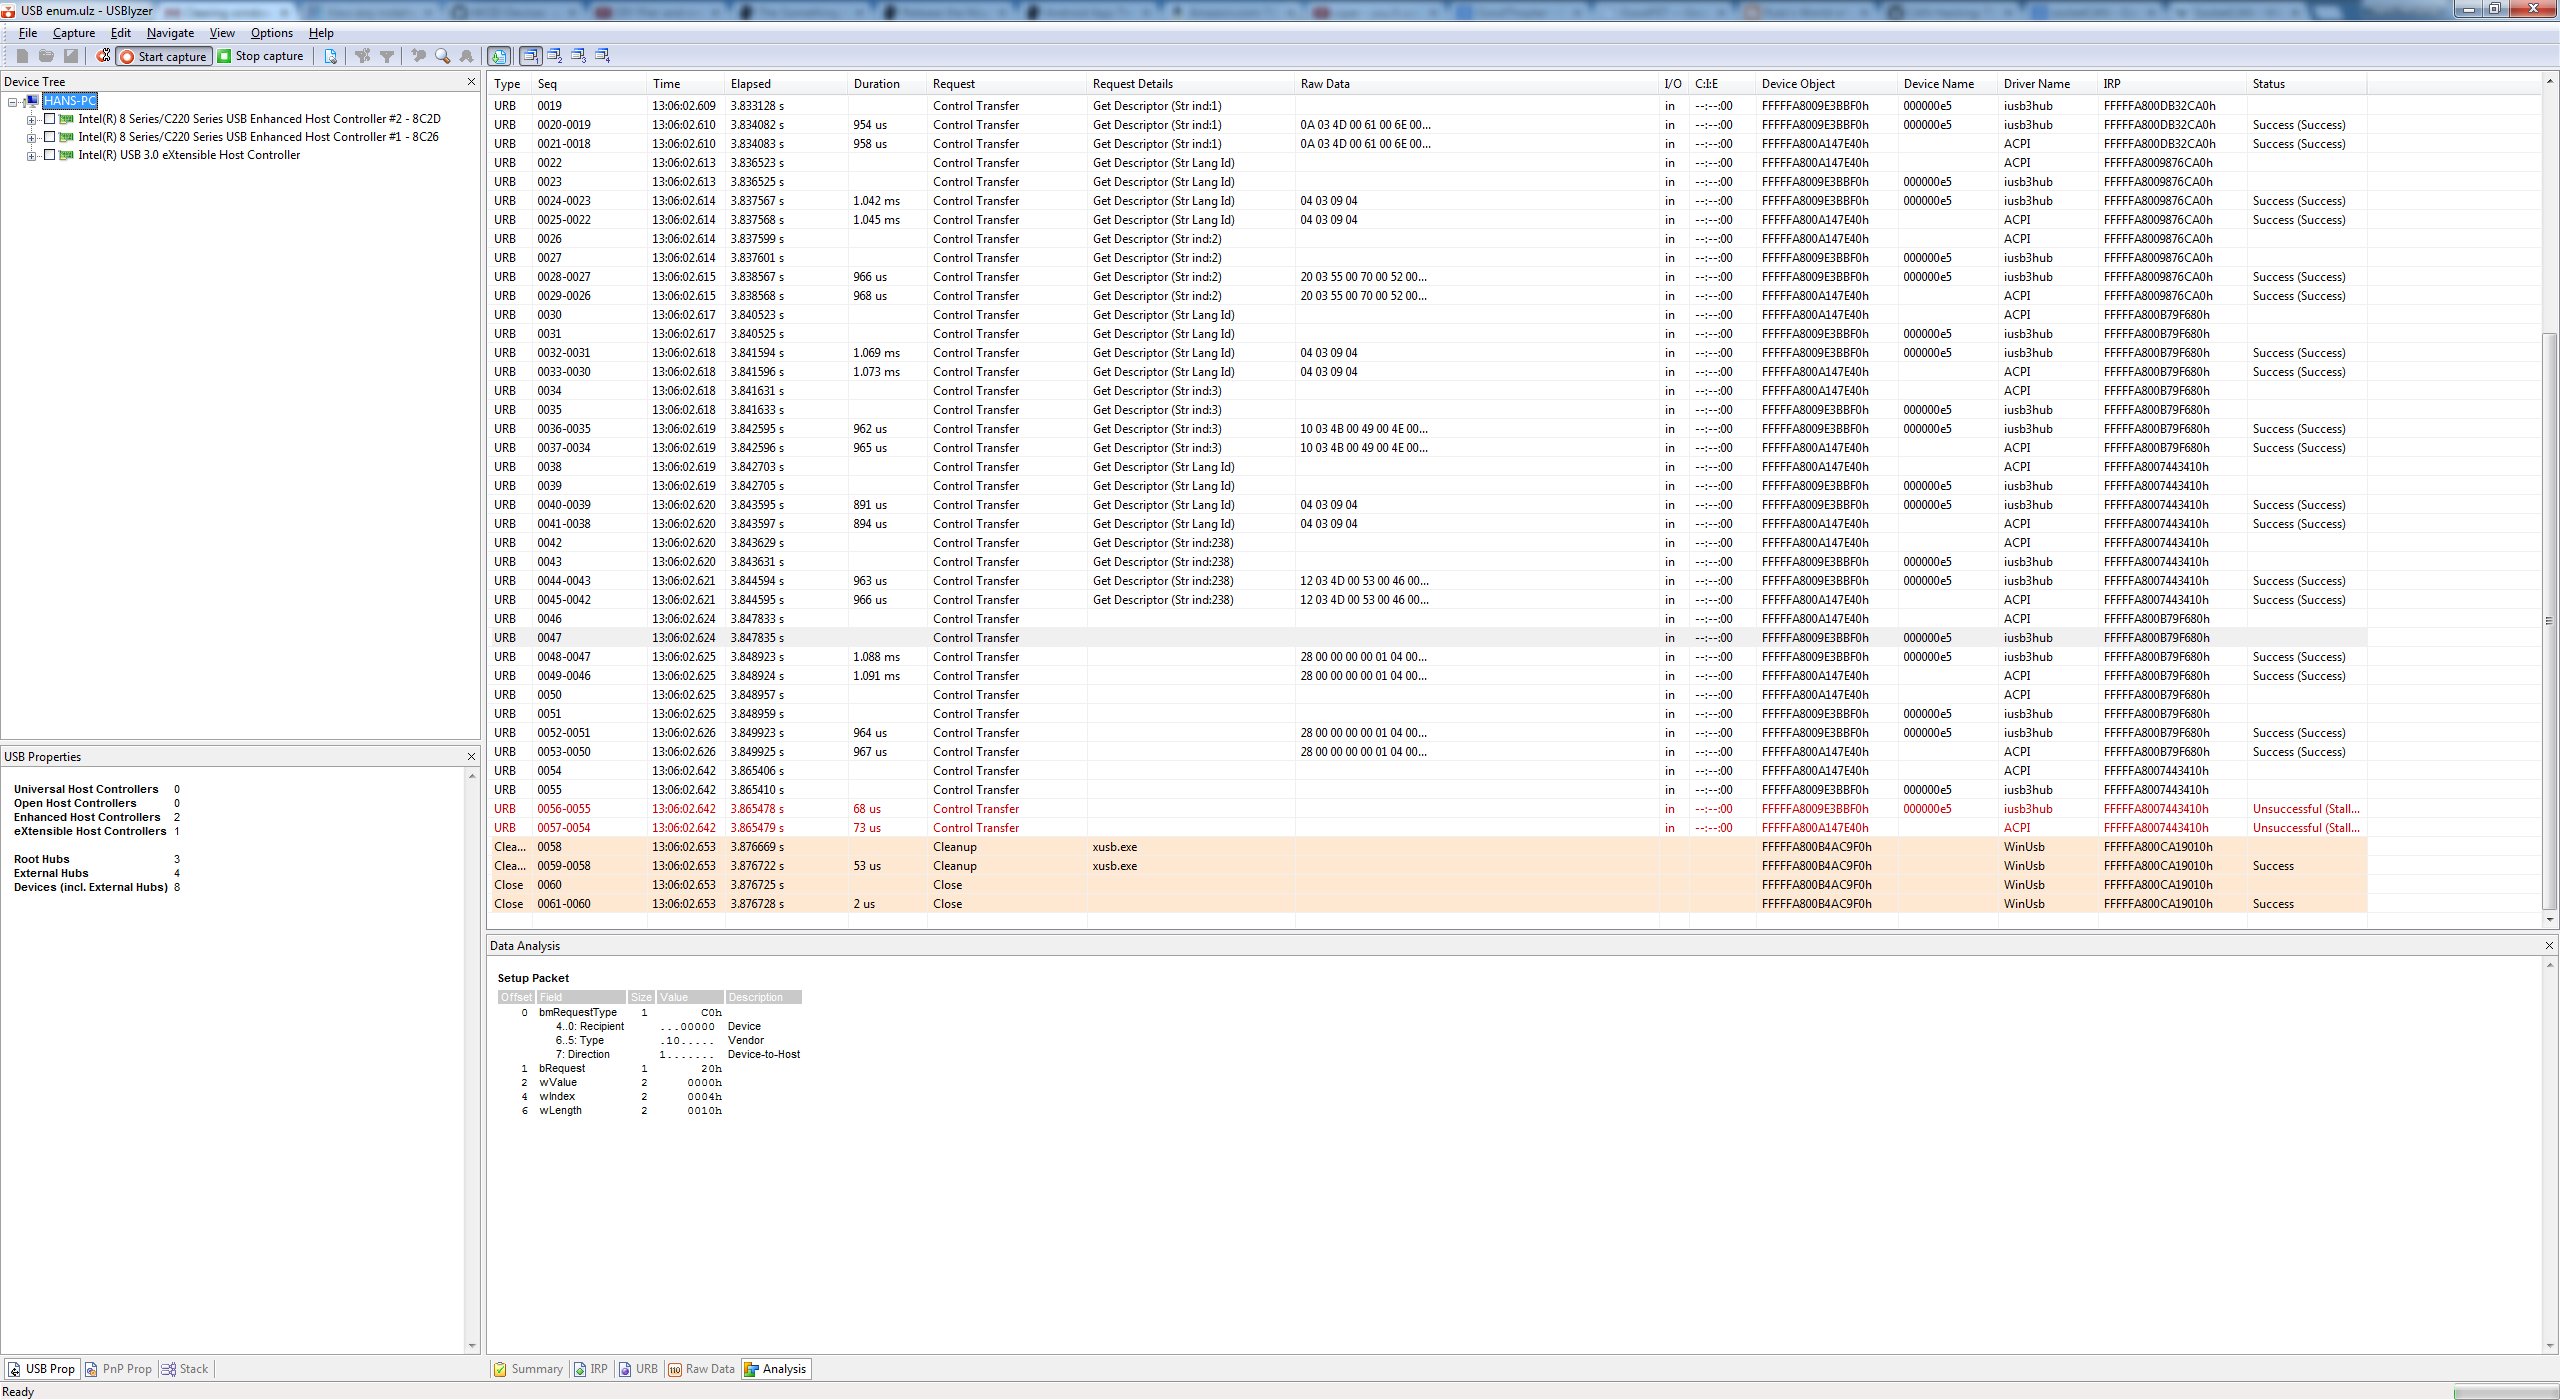Select the Stop capture icon

(x=224, y=56)
